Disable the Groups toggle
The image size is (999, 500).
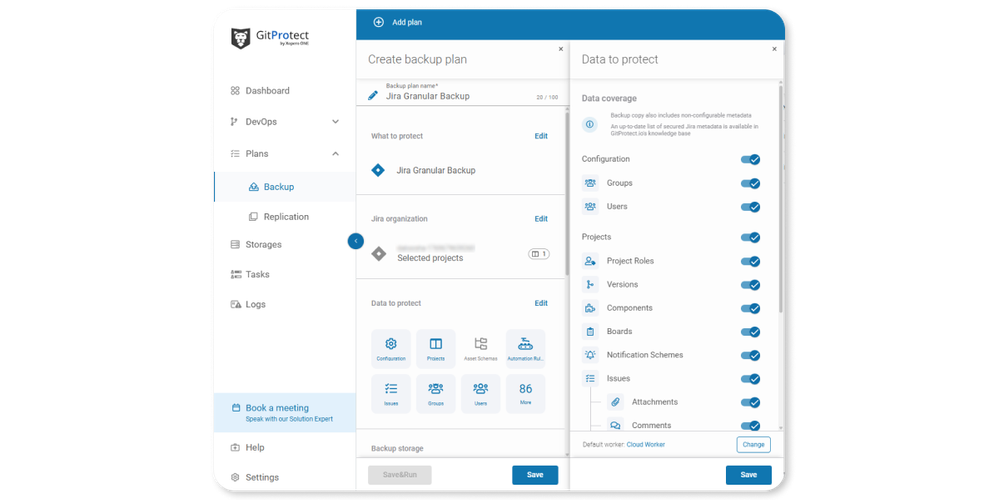click(751, 183)
